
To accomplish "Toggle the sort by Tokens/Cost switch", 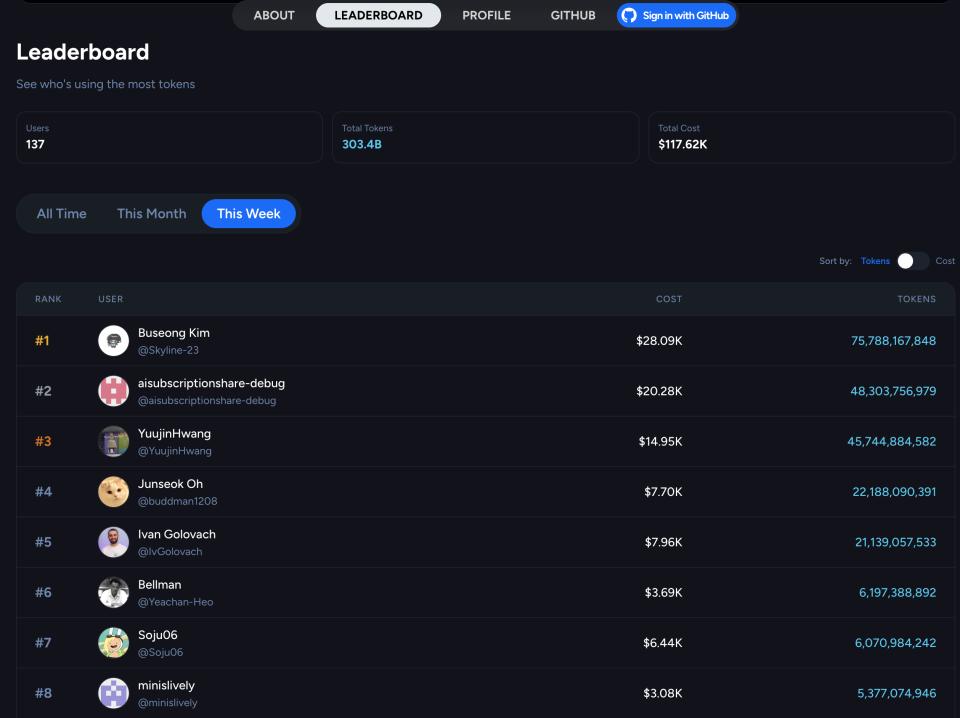I will pos(912,261).
